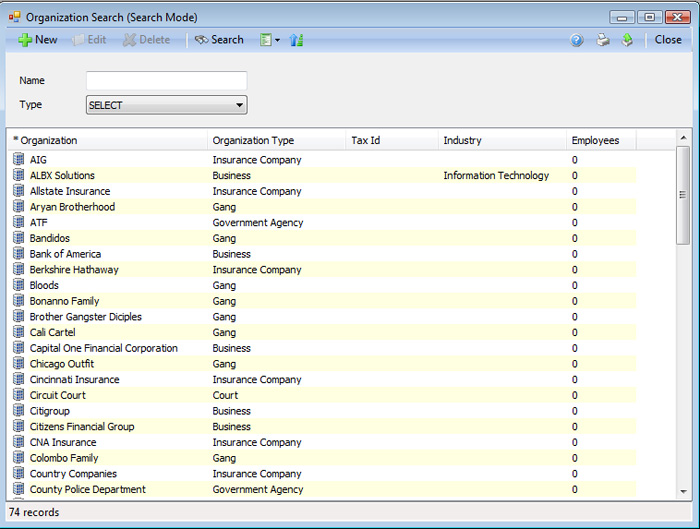
Task: Select the CNA Insurance name
Action: (63, 442)
